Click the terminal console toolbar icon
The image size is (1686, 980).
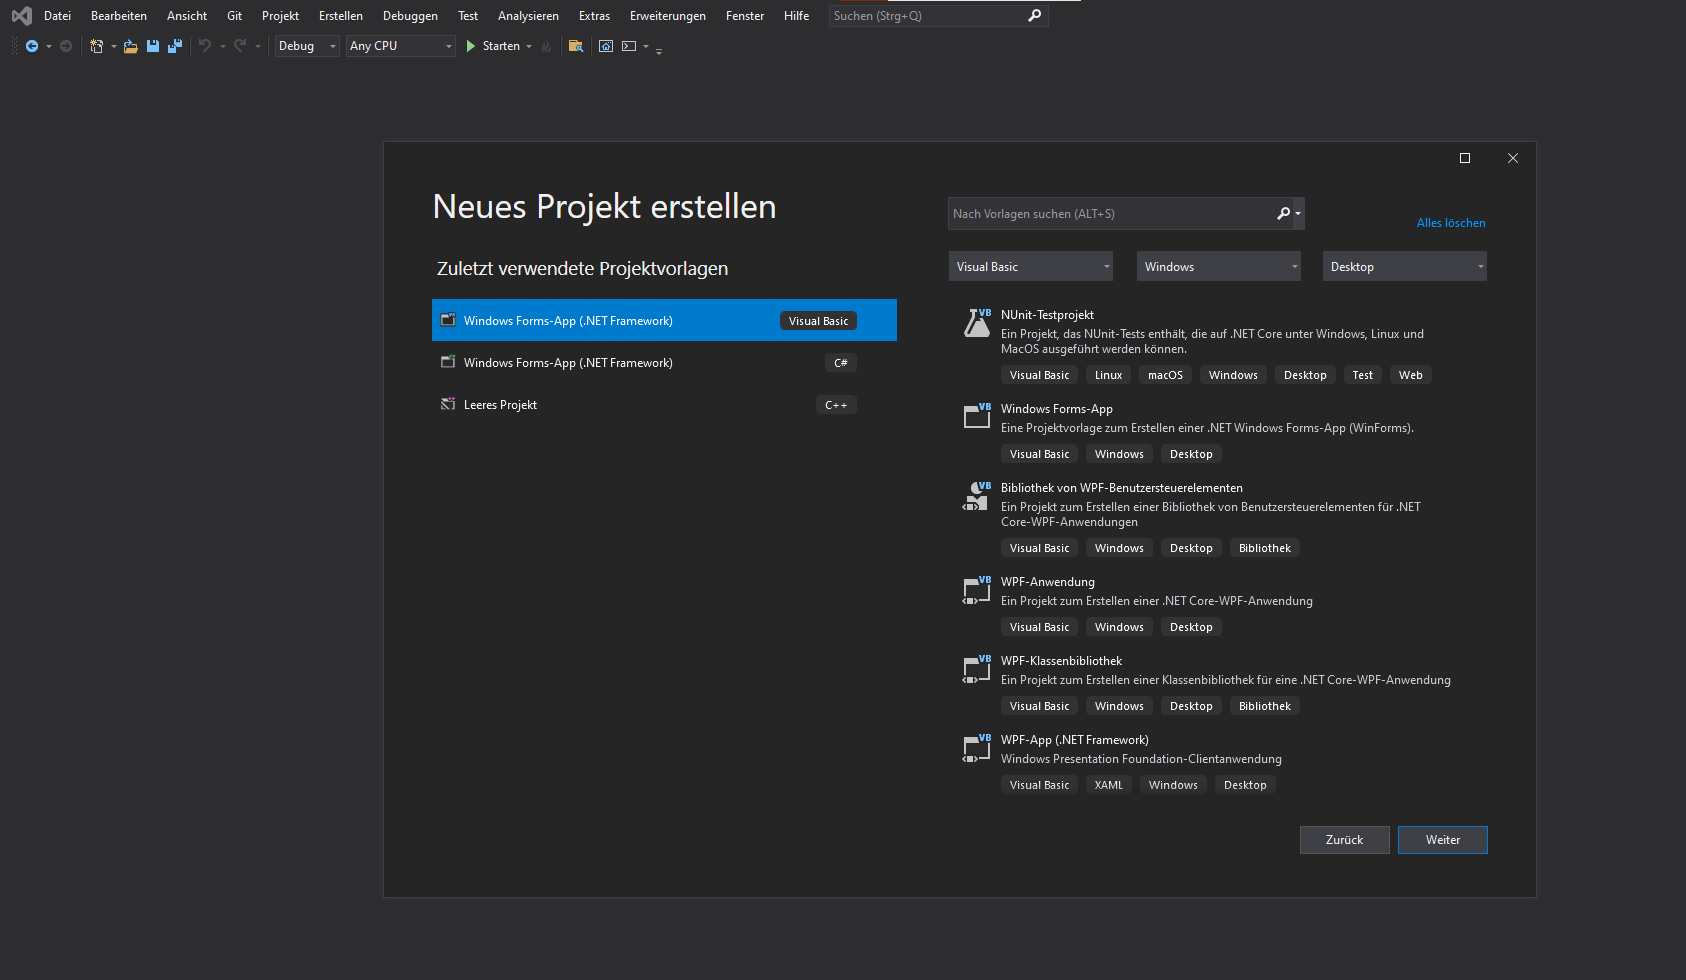pos(629,46)
